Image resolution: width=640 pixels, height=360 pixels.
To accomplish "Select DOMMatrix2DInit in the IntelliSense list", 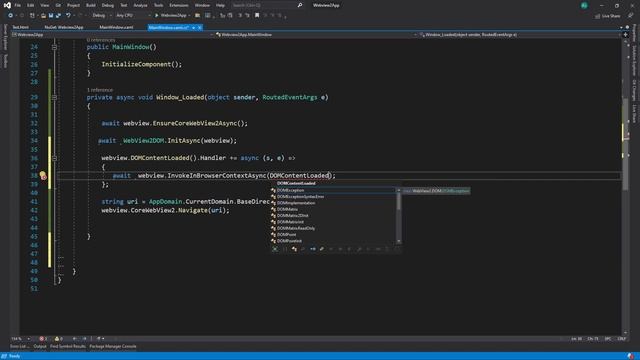I will click(x=333, y=216).
